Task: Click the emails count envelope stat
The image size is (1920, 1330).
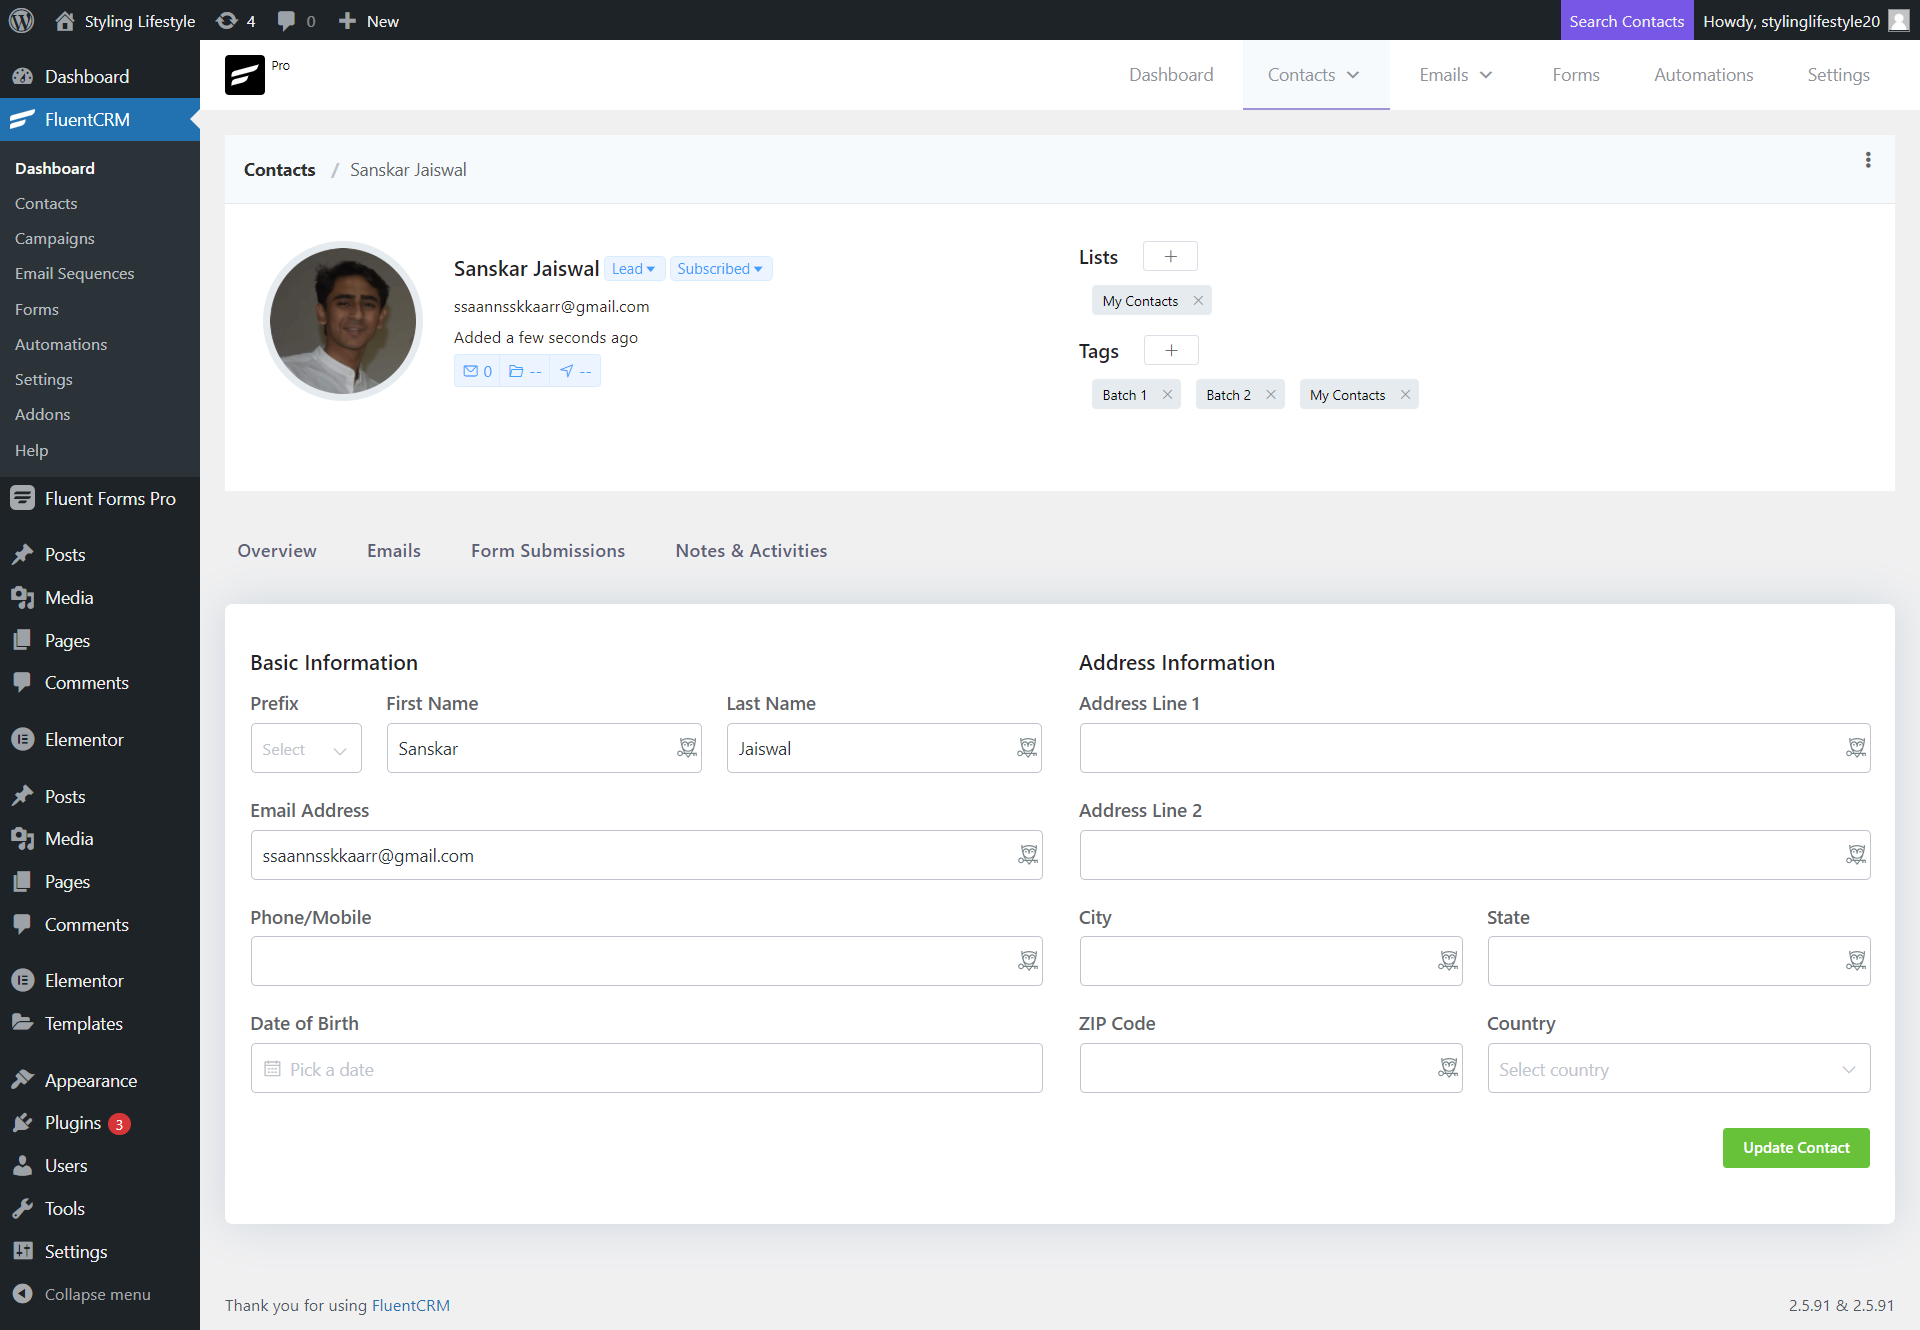Action: pos(477,371)
